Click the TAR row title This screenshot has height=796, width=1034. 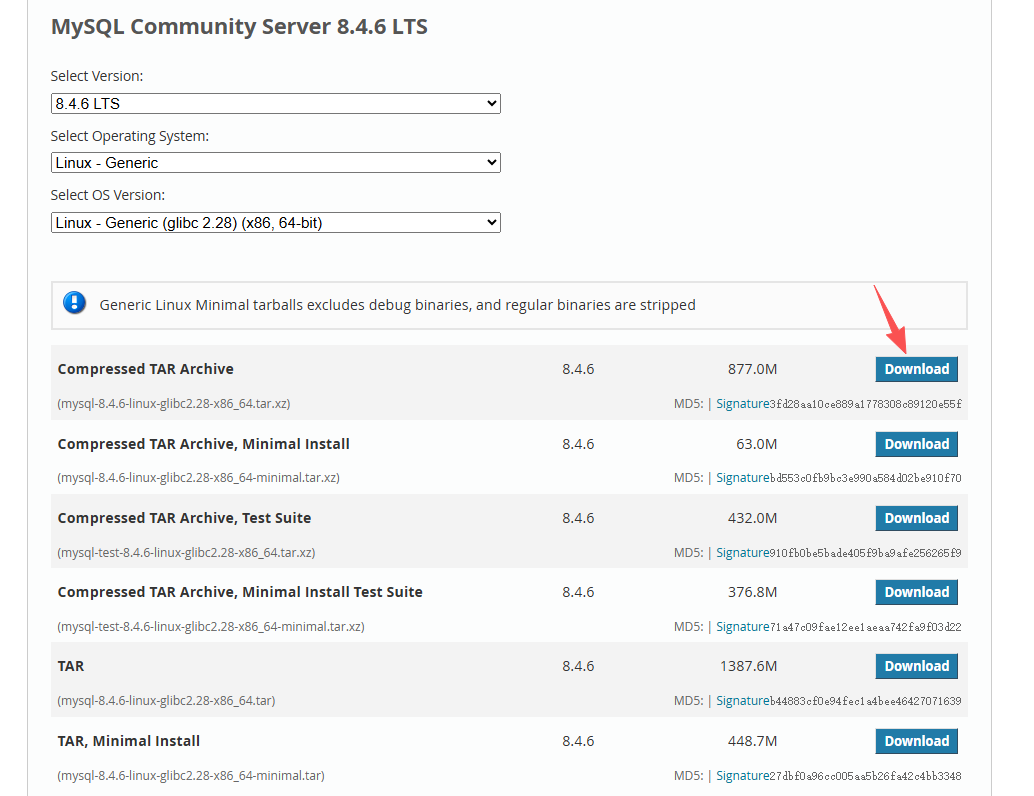pos(71,666)
